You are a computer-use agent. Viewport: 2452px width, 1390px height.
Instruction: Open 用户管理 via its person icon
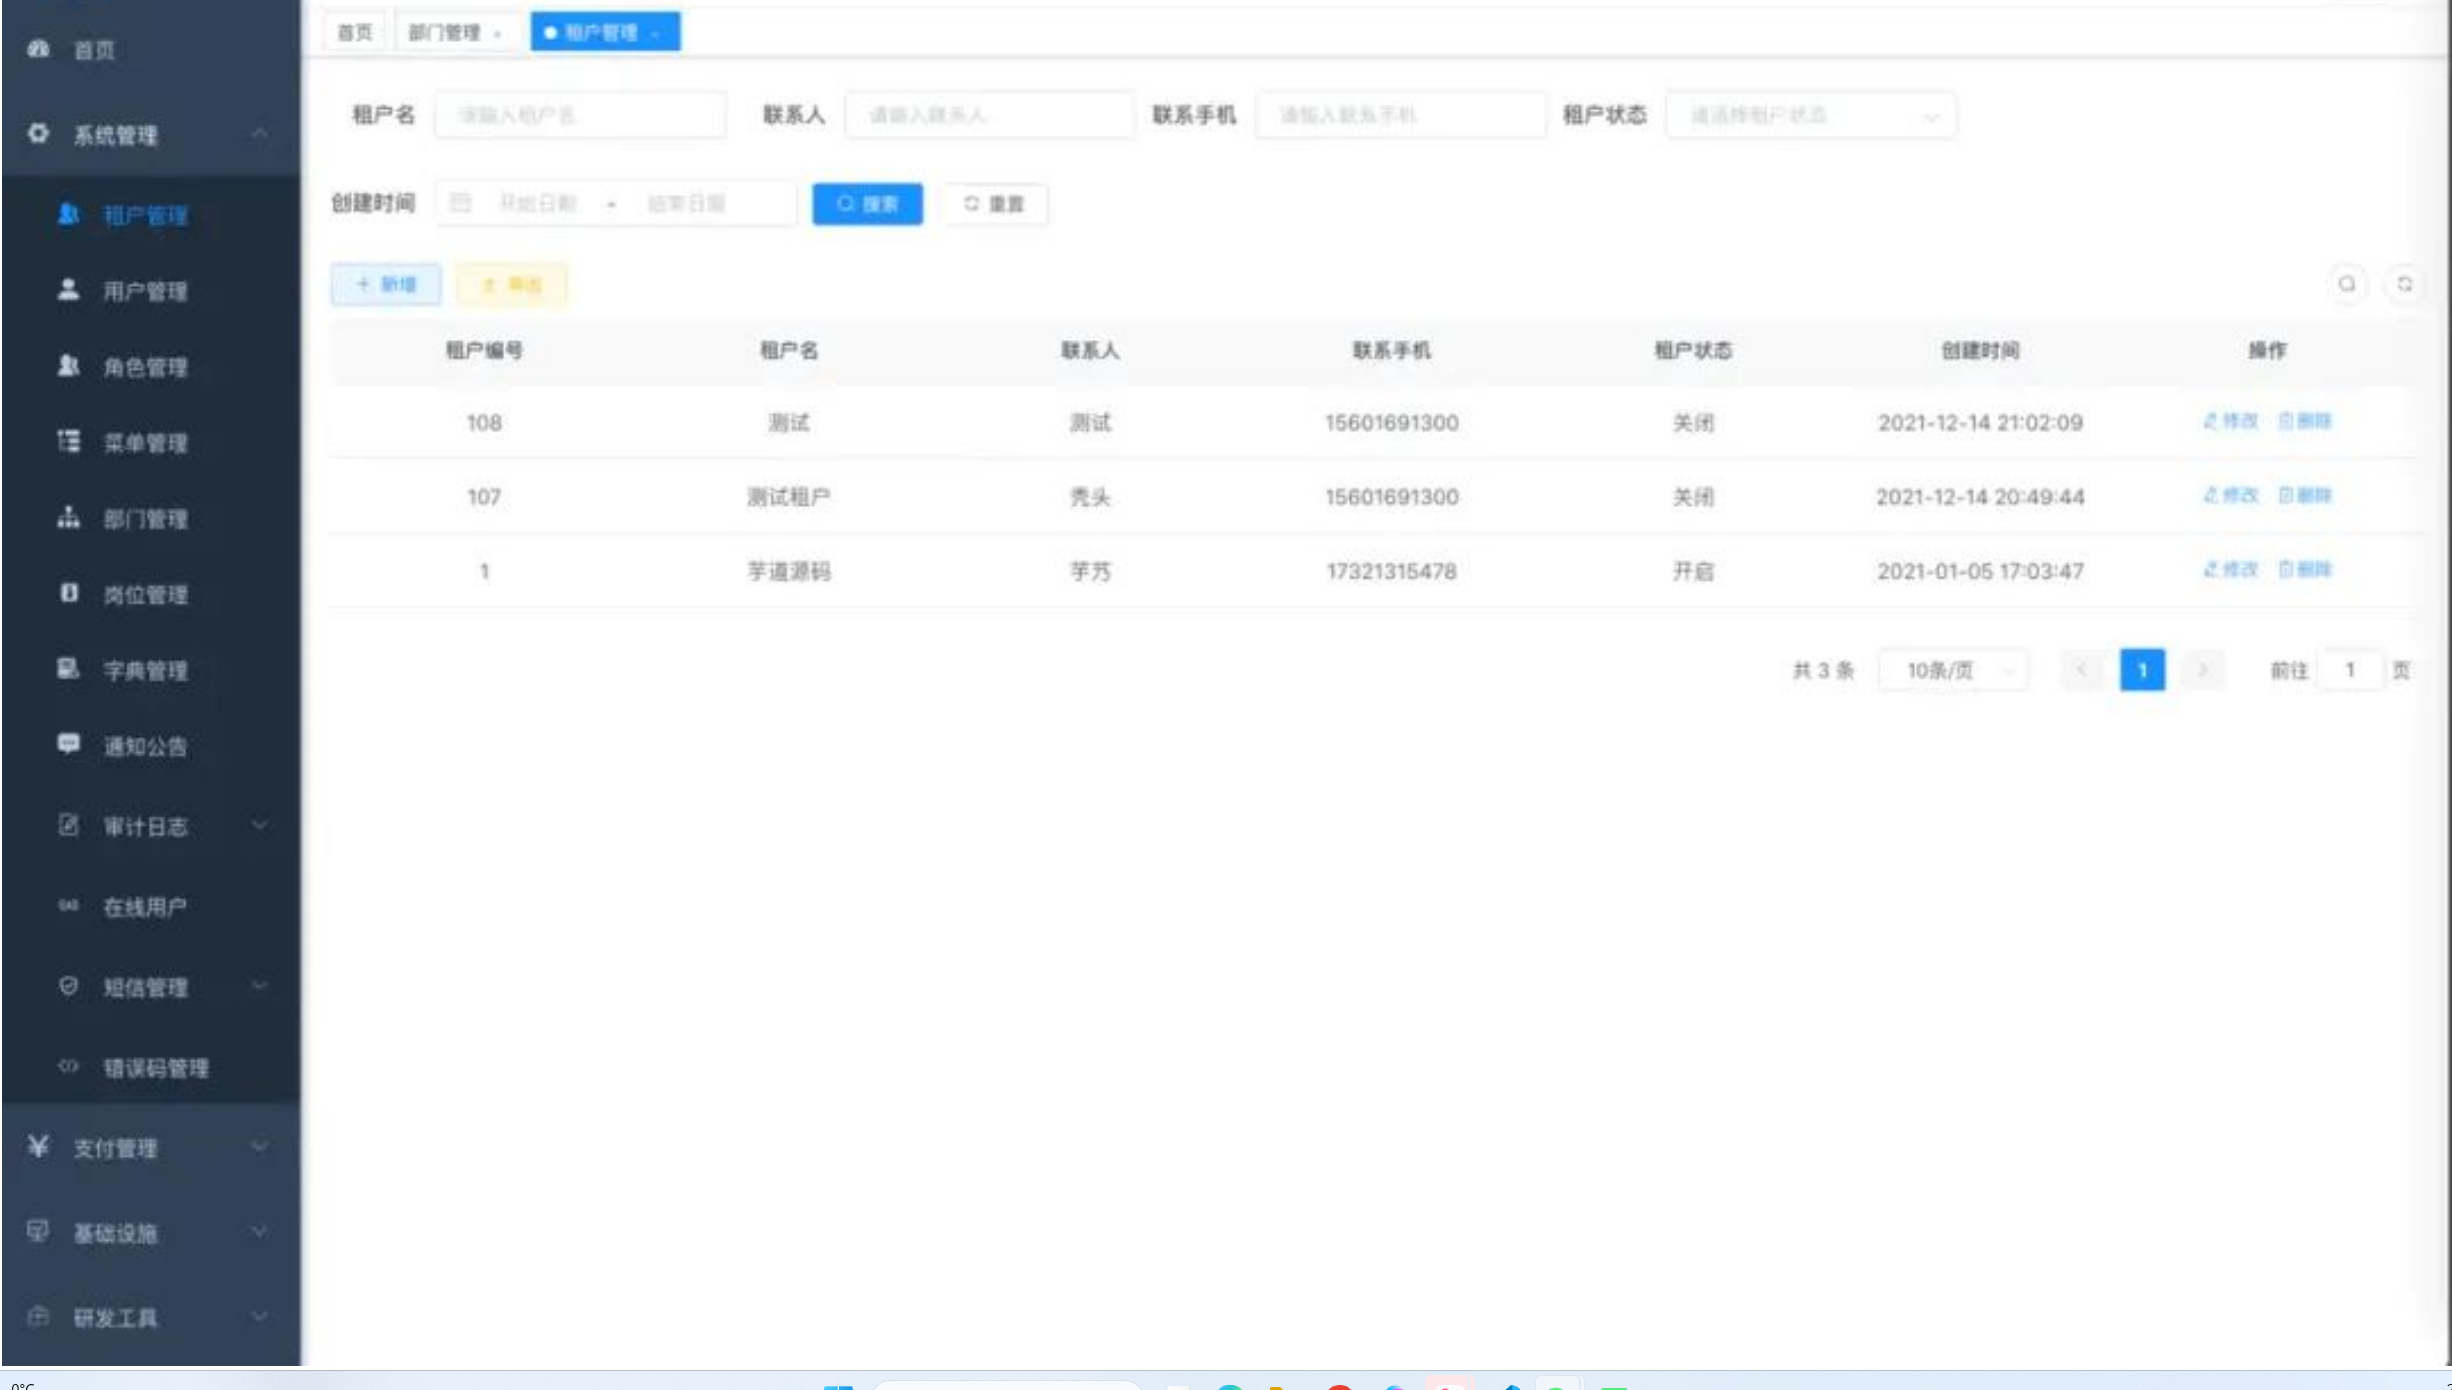tap(68, 290)
